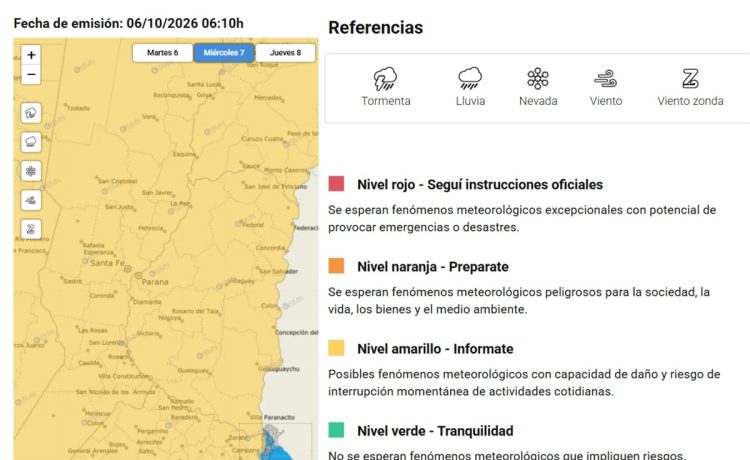The height and width of the screenshot is (460, 750).
Task: Click Curuzu Cuatia label on the map
Action: 262,139
